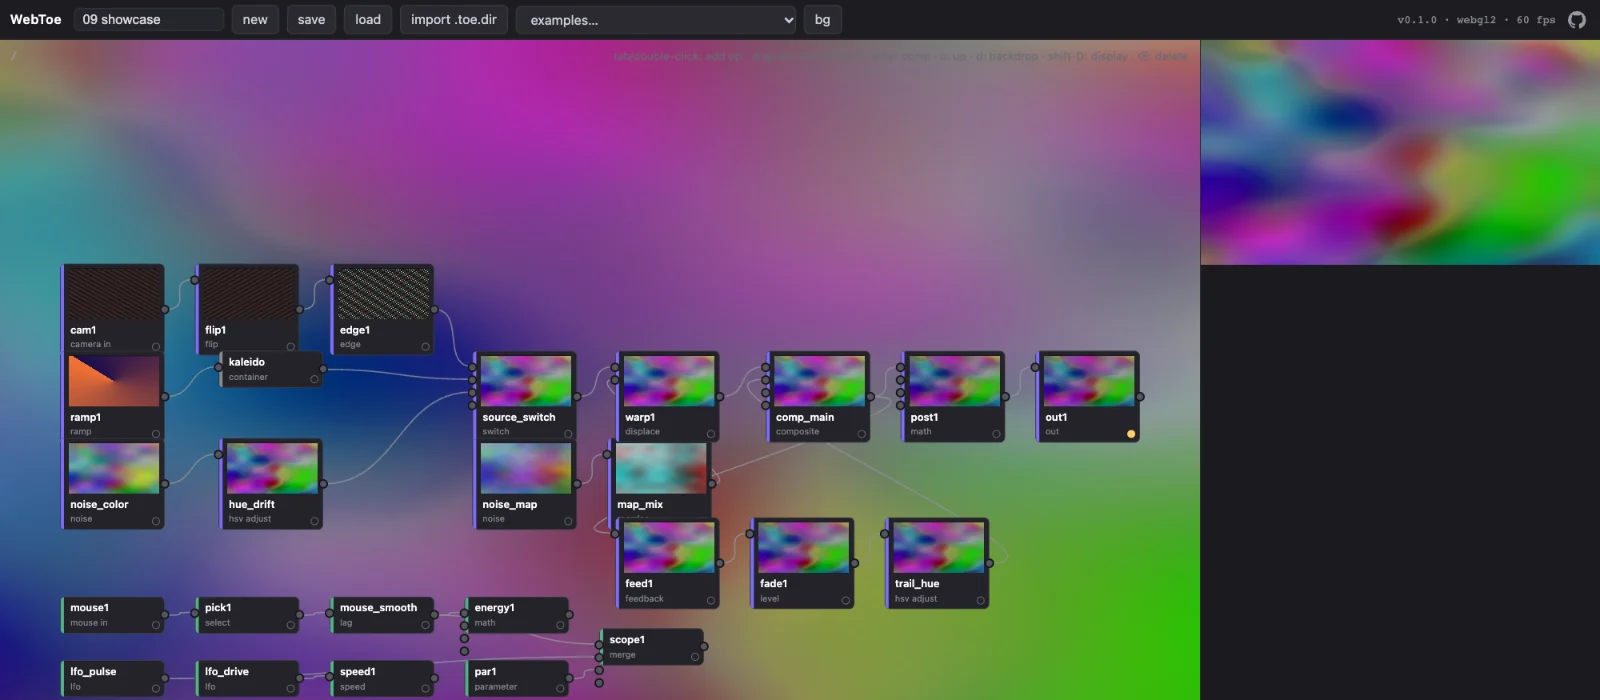Click the trail_hue node name
The height and width of the screenshot is (700, 1600).
(x=917, y=584)
